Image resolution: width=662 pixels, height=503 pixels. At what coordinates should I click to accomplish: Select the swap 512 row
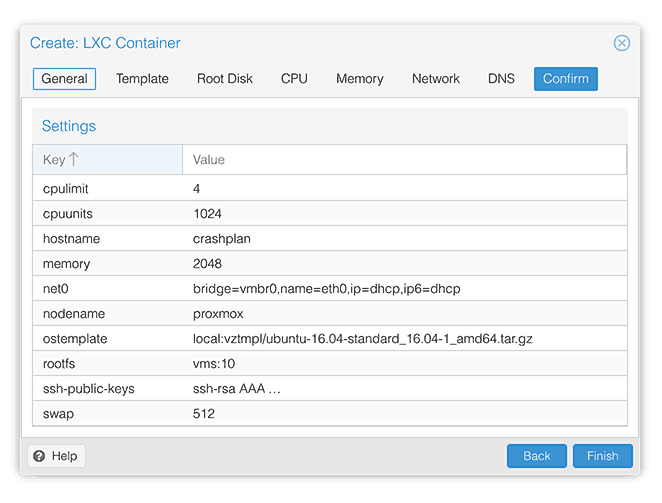coord(330,413)
